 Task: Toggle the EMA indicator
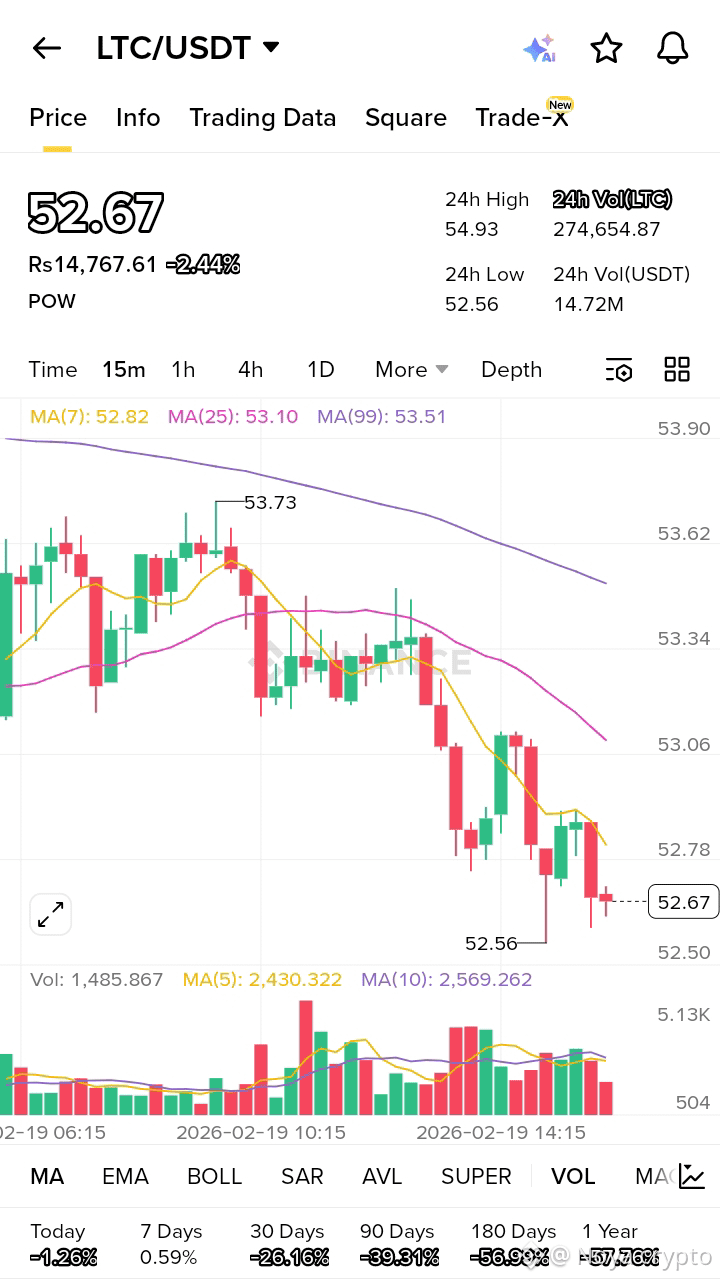[x=125, y=1176]
